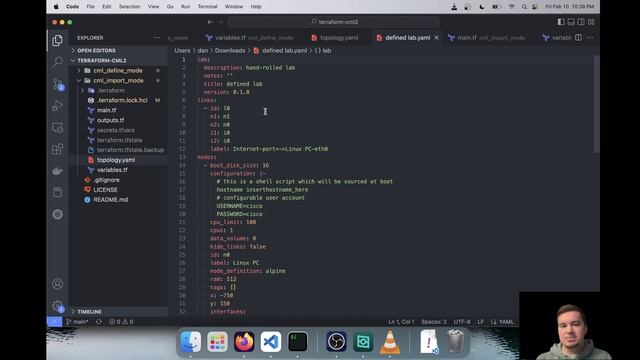Open the Explorer view in activity bar
Viewport: 640px width, 360px height.
[x=58, y=40]
